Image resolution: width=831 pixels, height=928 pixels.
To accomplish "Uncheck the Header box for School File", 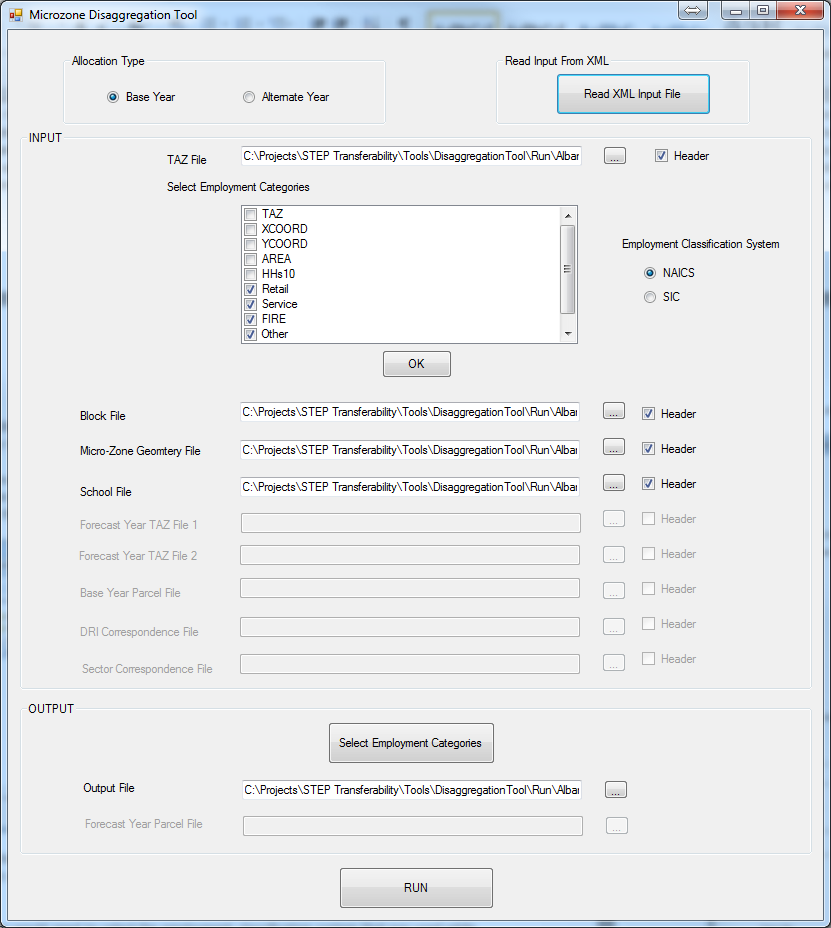I will 648,484.
